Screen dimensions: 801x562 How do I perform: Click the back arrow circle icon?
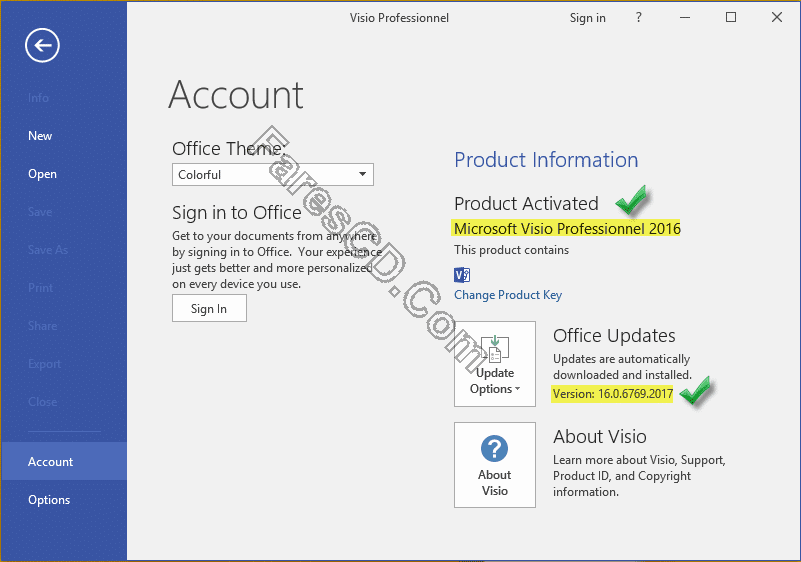tap(42, 45)
